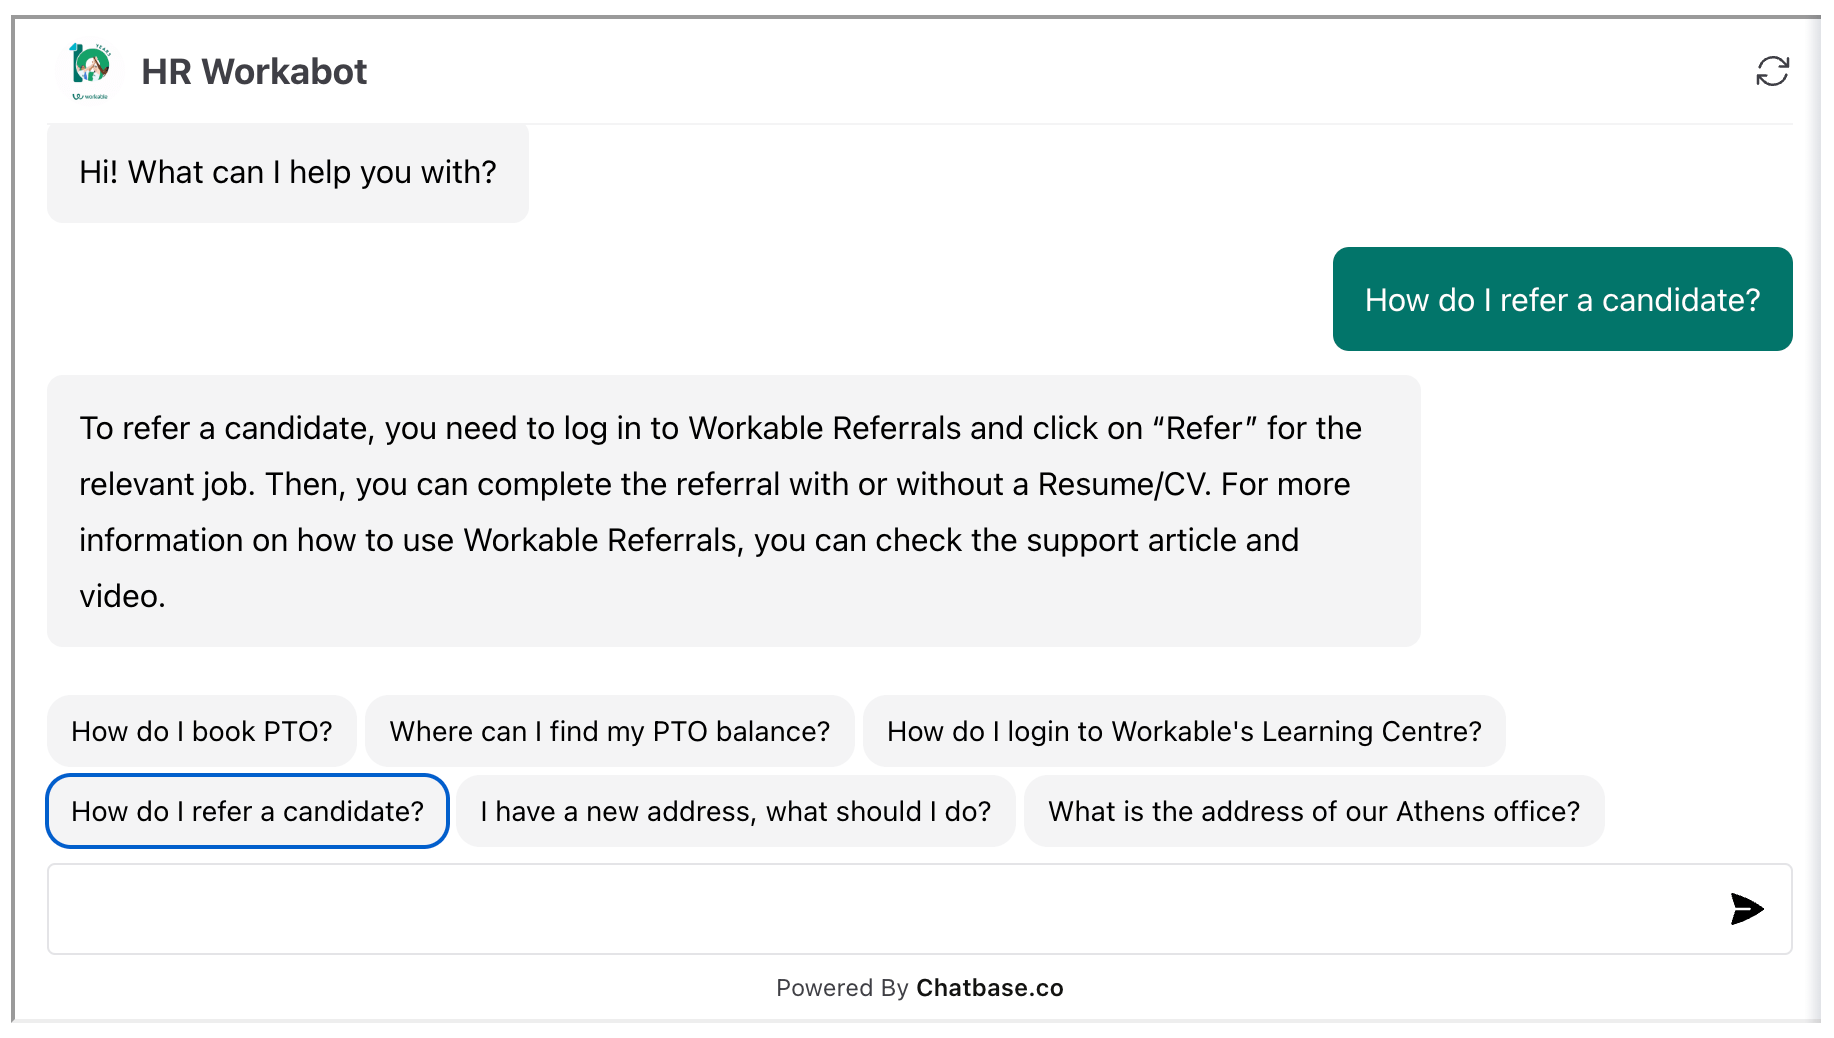
Task: Choose 'Where can I find my PTO balance?'
Action: pos(610,731)
